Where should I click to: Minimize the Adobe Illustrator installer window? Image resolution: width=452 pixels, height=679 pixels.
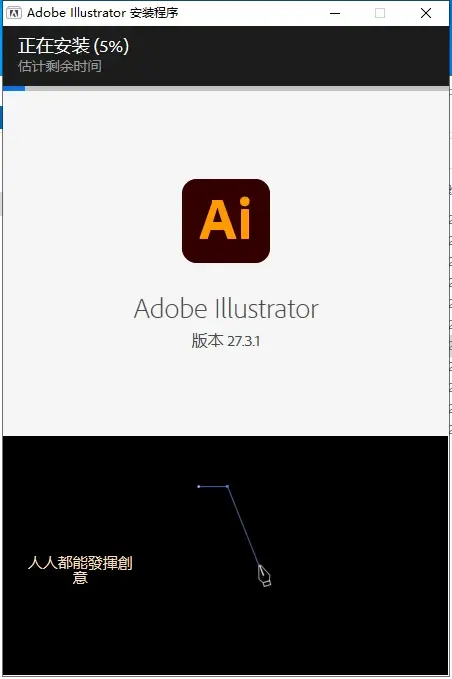click(335, 13)
